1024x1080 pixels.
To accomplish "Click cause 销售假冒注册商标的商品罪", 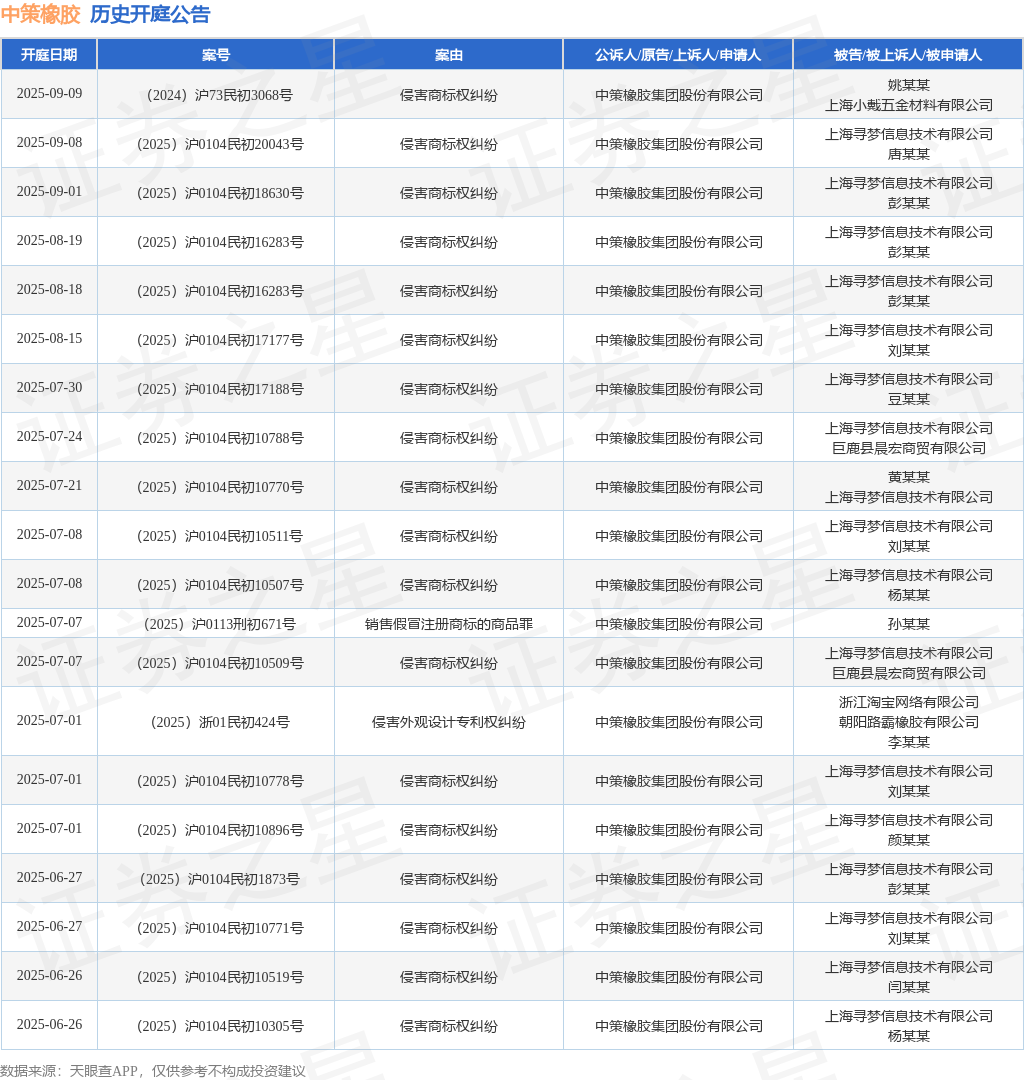I will point(448,624).
